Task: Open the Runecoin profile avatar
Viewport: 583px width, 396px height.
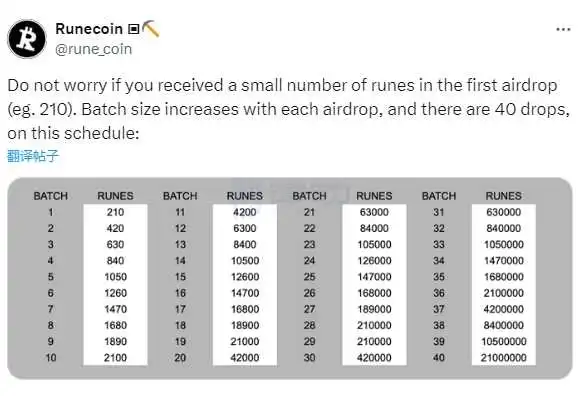Action: (27, 39)
